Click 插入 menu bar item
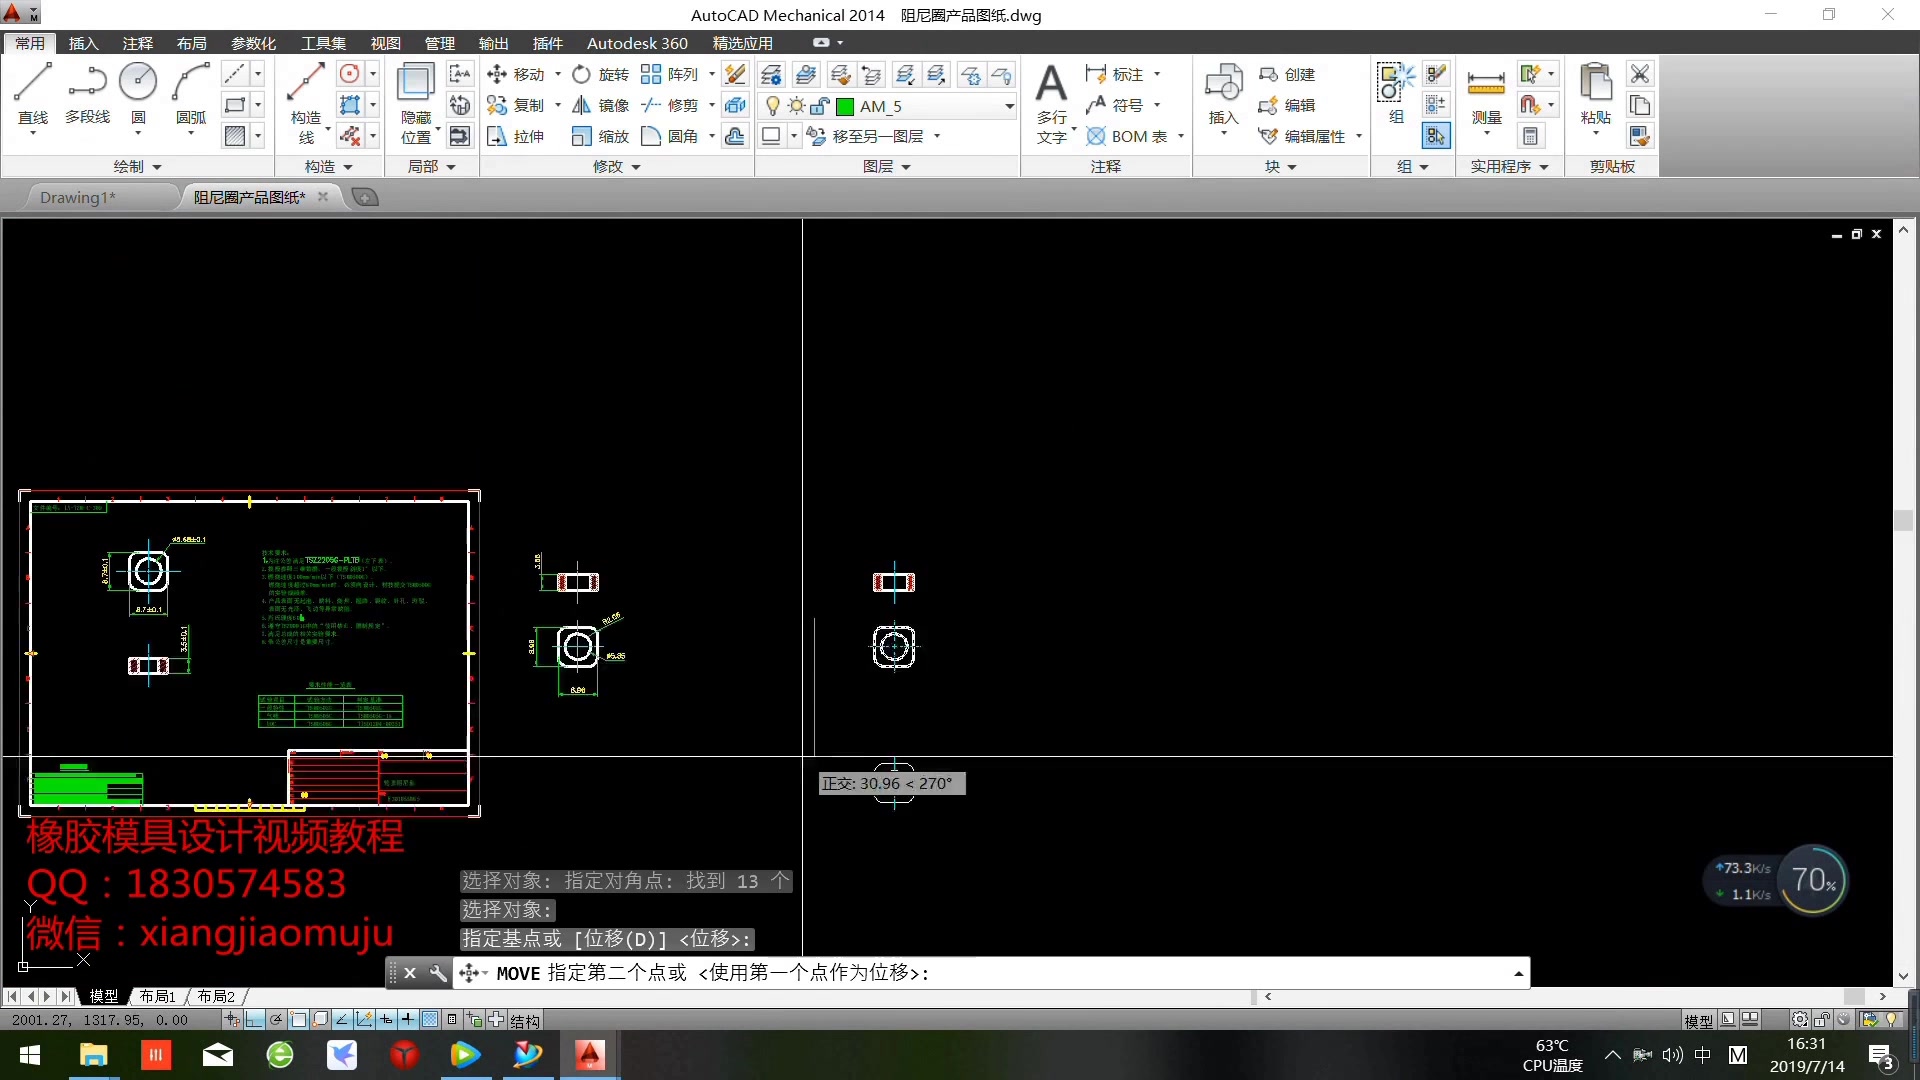 [x=82, y=44]
